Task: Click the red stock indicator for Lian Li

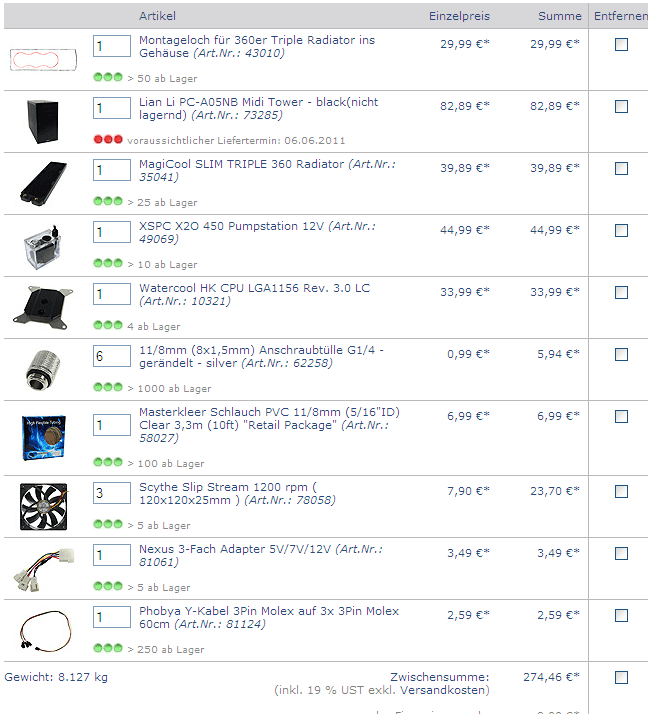Action: click(x=108, y=139)
